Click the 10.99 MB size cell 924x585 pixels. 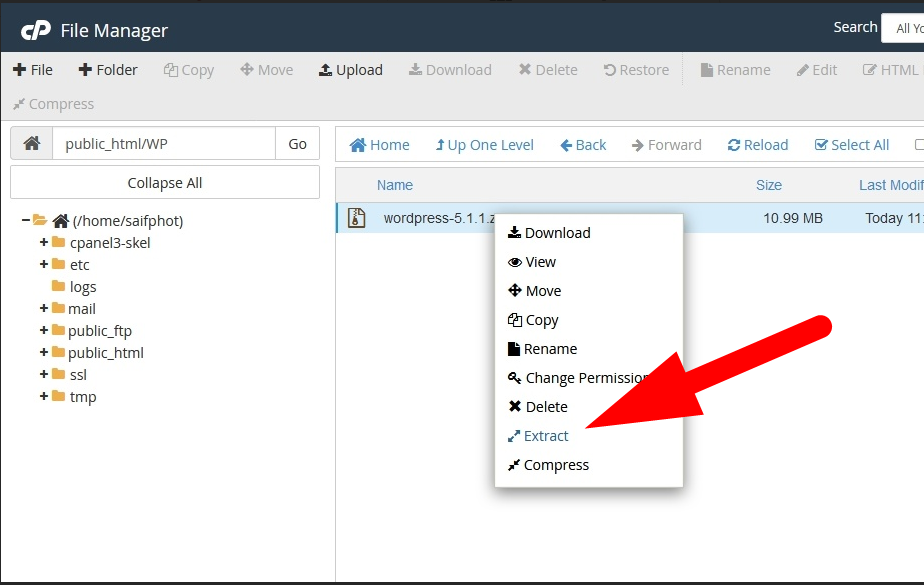pyautogui.click(x=793, y=218)
